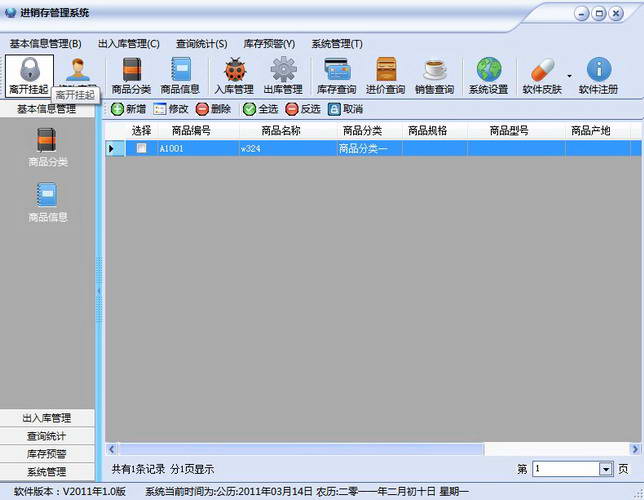Collapse the left panel via splitter handle
This screenshot has width=644, height=500.
pyautogui.click(x=99, y=291)
